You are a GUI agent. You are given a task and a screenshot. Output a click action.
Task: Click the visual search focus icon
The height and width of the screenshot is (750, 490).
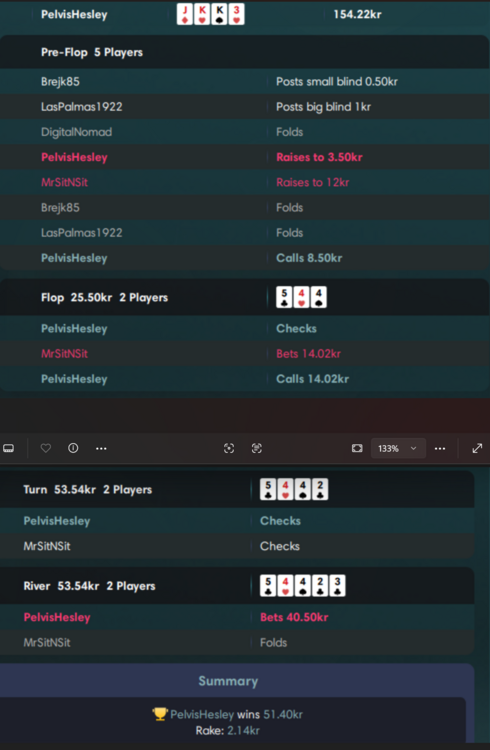229,448
